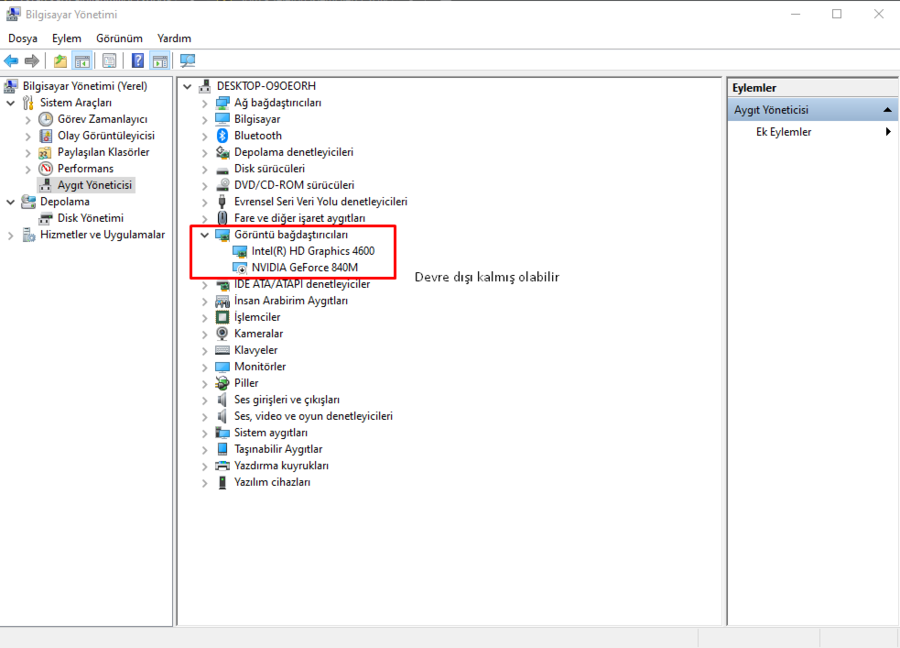Click the Back arrow toolbar icon

[11, 61]
